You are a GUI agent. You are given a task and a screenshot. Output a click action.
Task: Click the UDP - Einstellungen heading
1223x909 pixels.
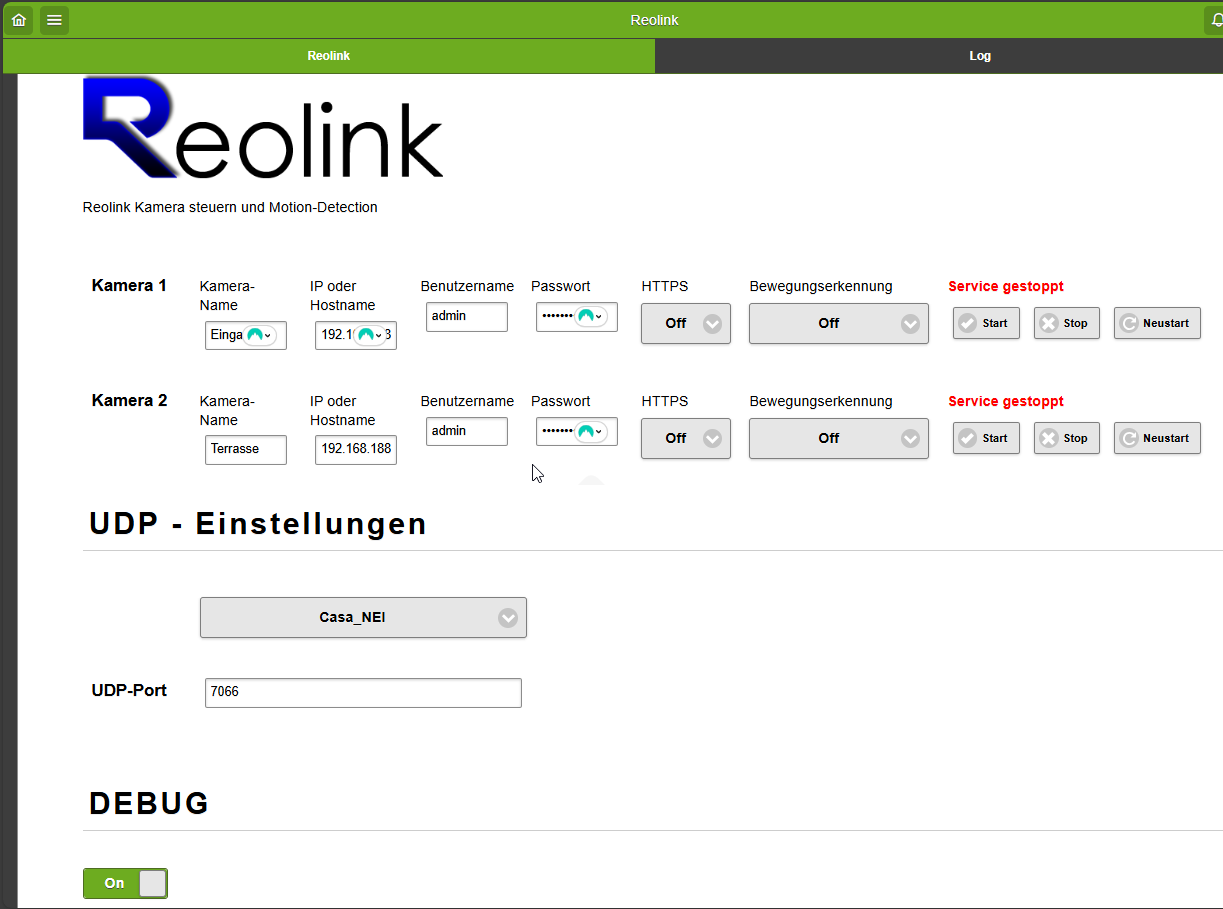258,523
